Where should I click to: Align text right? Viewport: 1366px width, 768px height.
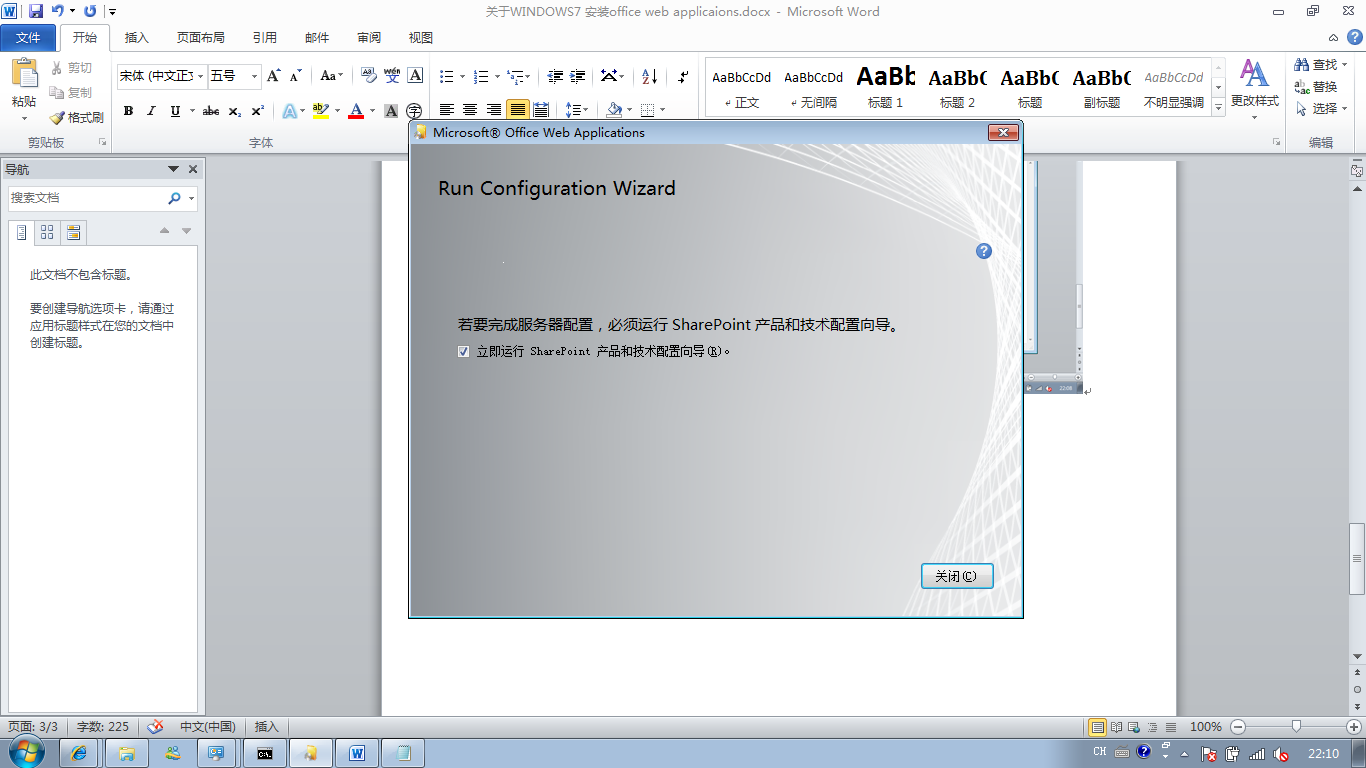[x=494, y=110]
